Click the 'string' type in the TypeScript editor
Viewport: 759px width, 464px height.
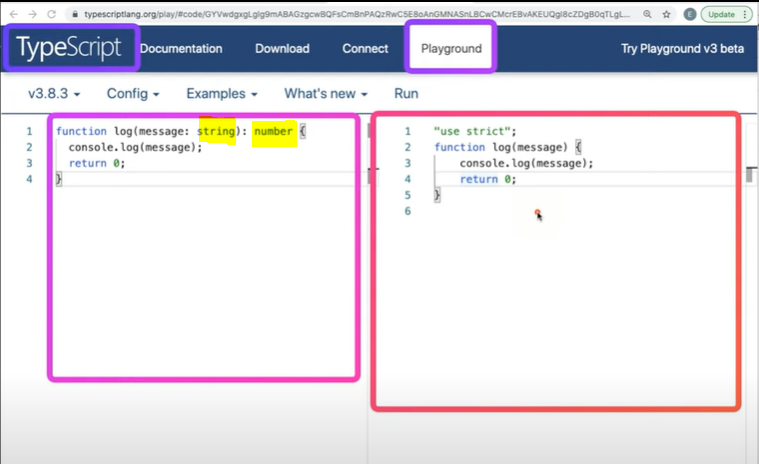point(216,131)
